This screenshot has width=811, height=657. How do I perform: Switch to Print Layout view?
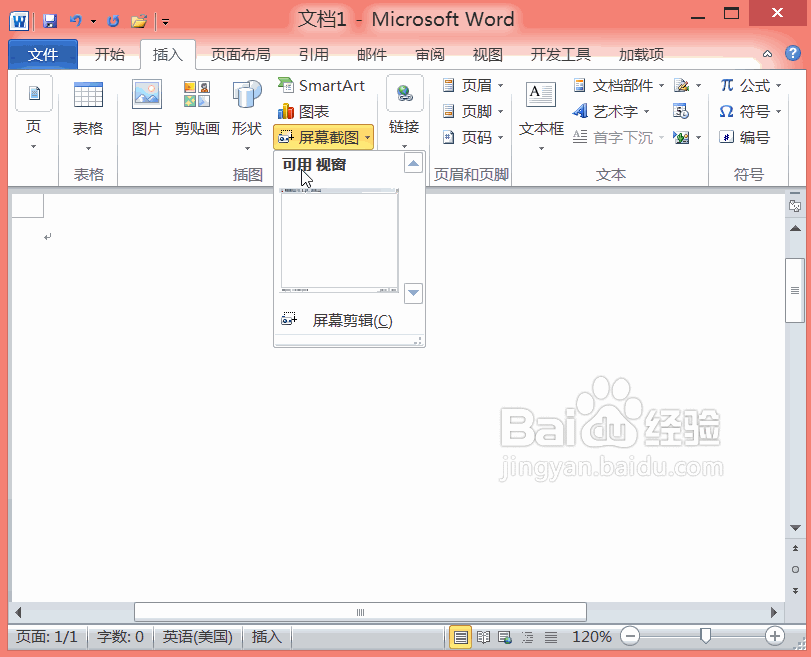(x=460, y=637)
